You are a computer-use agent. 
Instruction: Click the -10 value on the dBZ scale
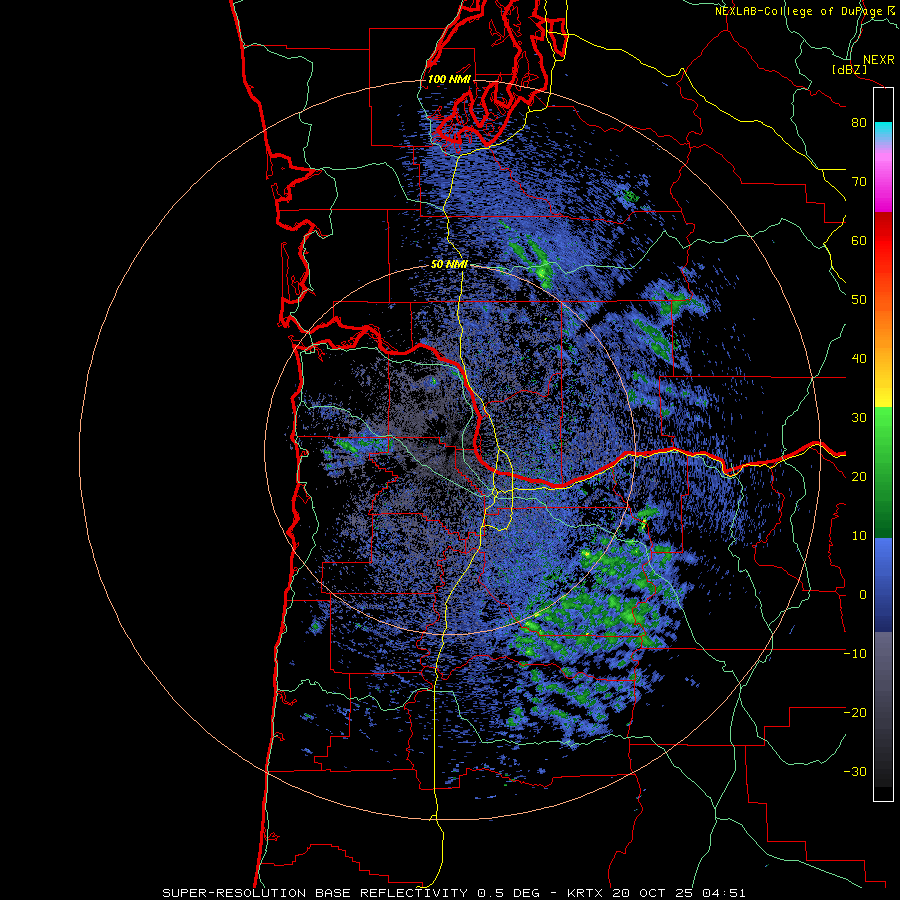point(855,654)
